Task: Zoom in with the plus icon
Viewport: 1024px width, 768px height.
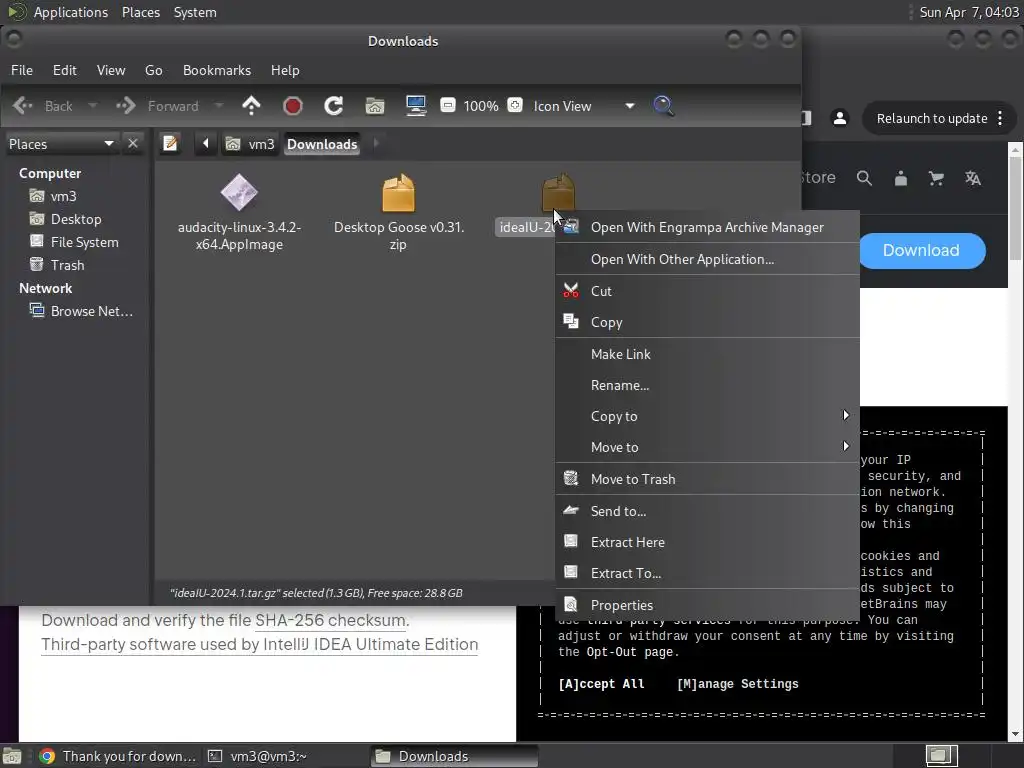Action: pyautogui.click(x=515, y=105)
